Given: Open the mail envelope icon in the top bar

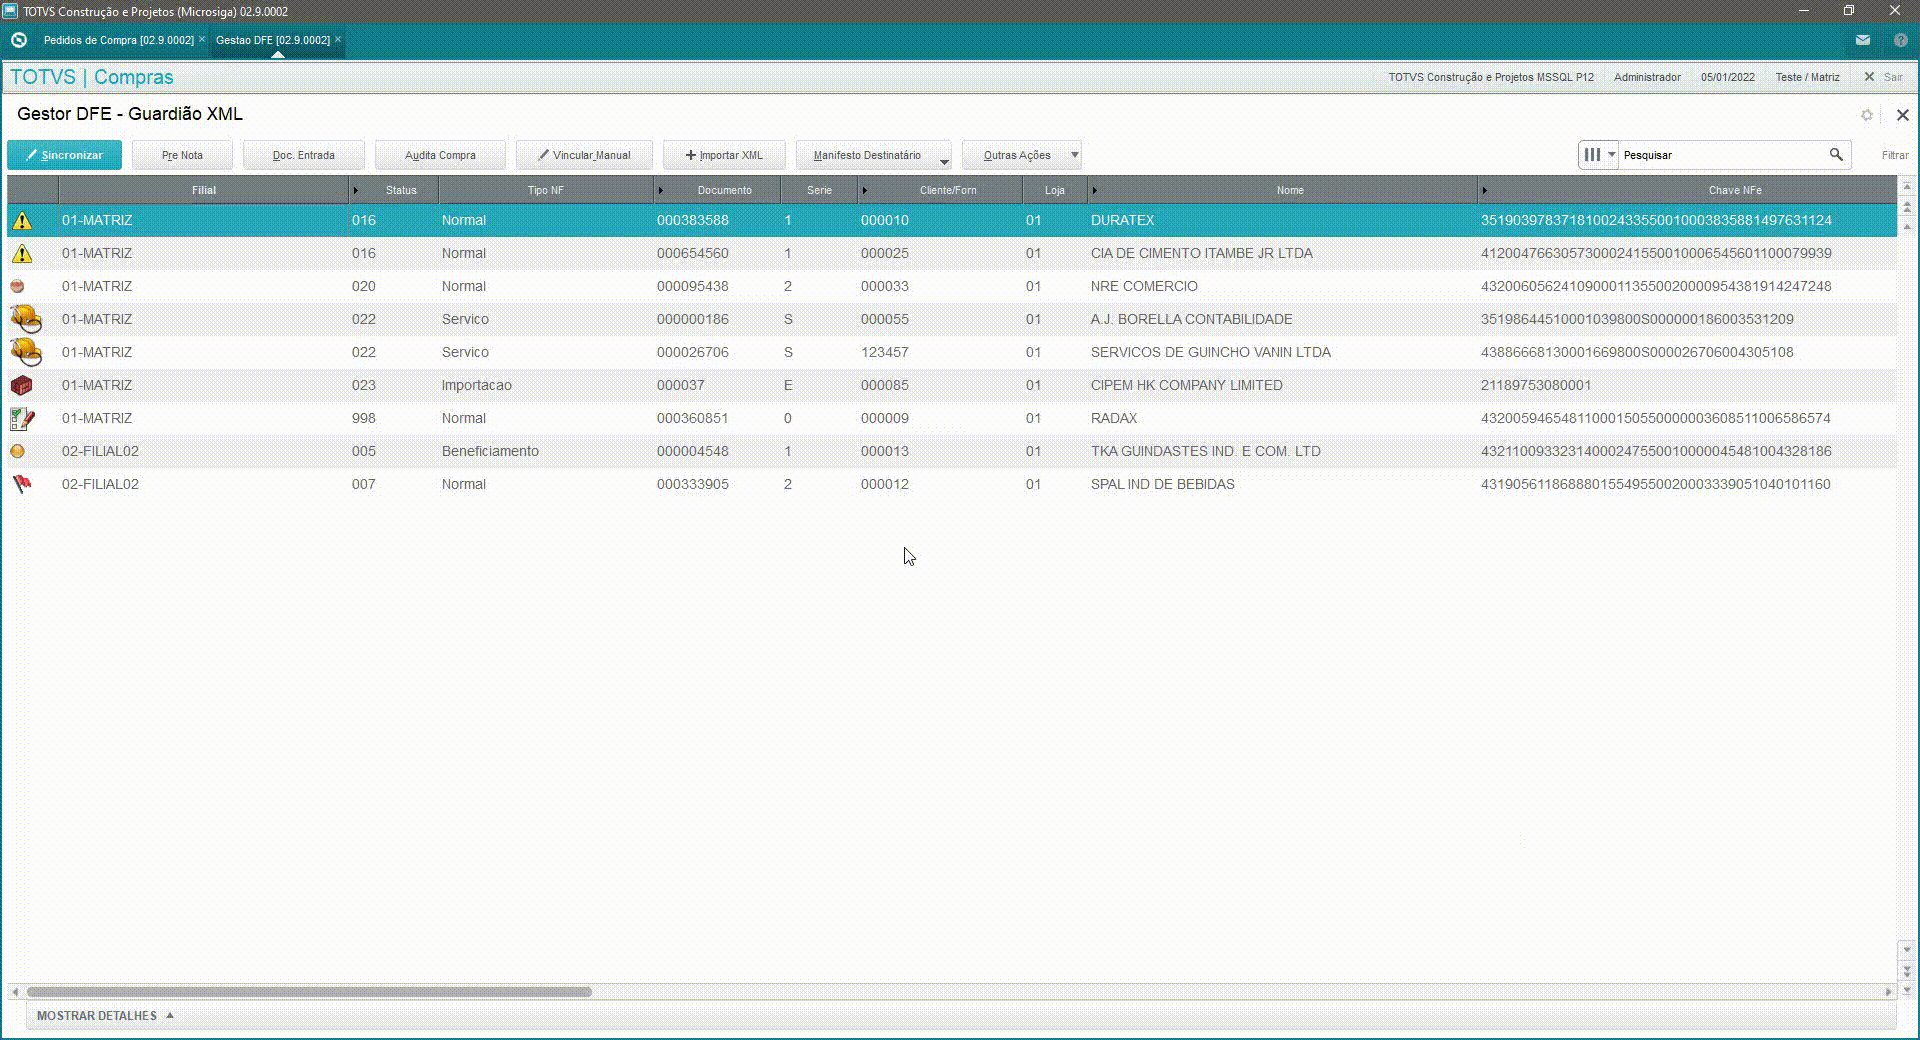Looking at the screenshot, I should (1863, 41).
